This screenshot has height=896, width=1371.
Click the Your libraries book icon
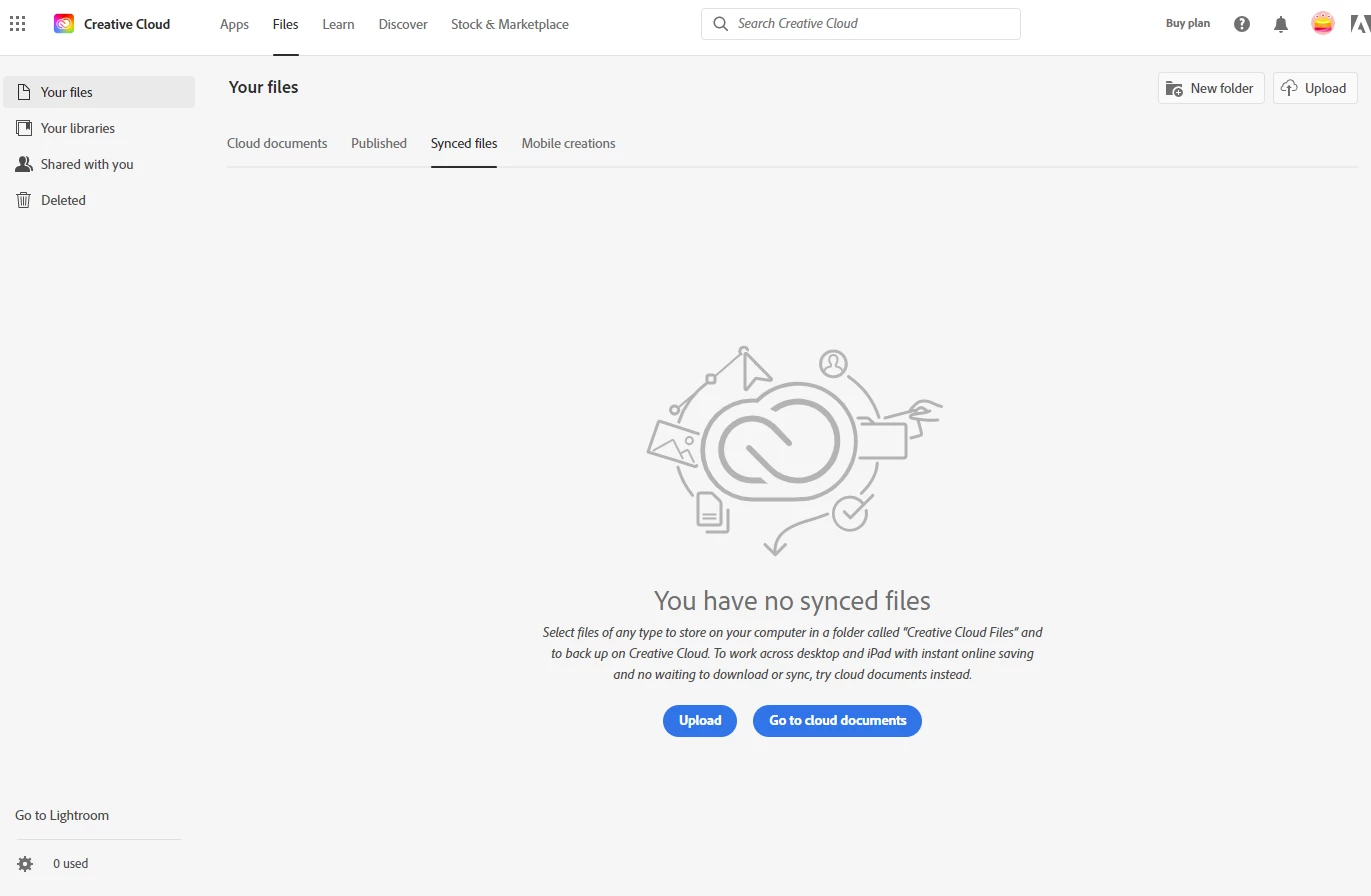click(x=24, y=128)
